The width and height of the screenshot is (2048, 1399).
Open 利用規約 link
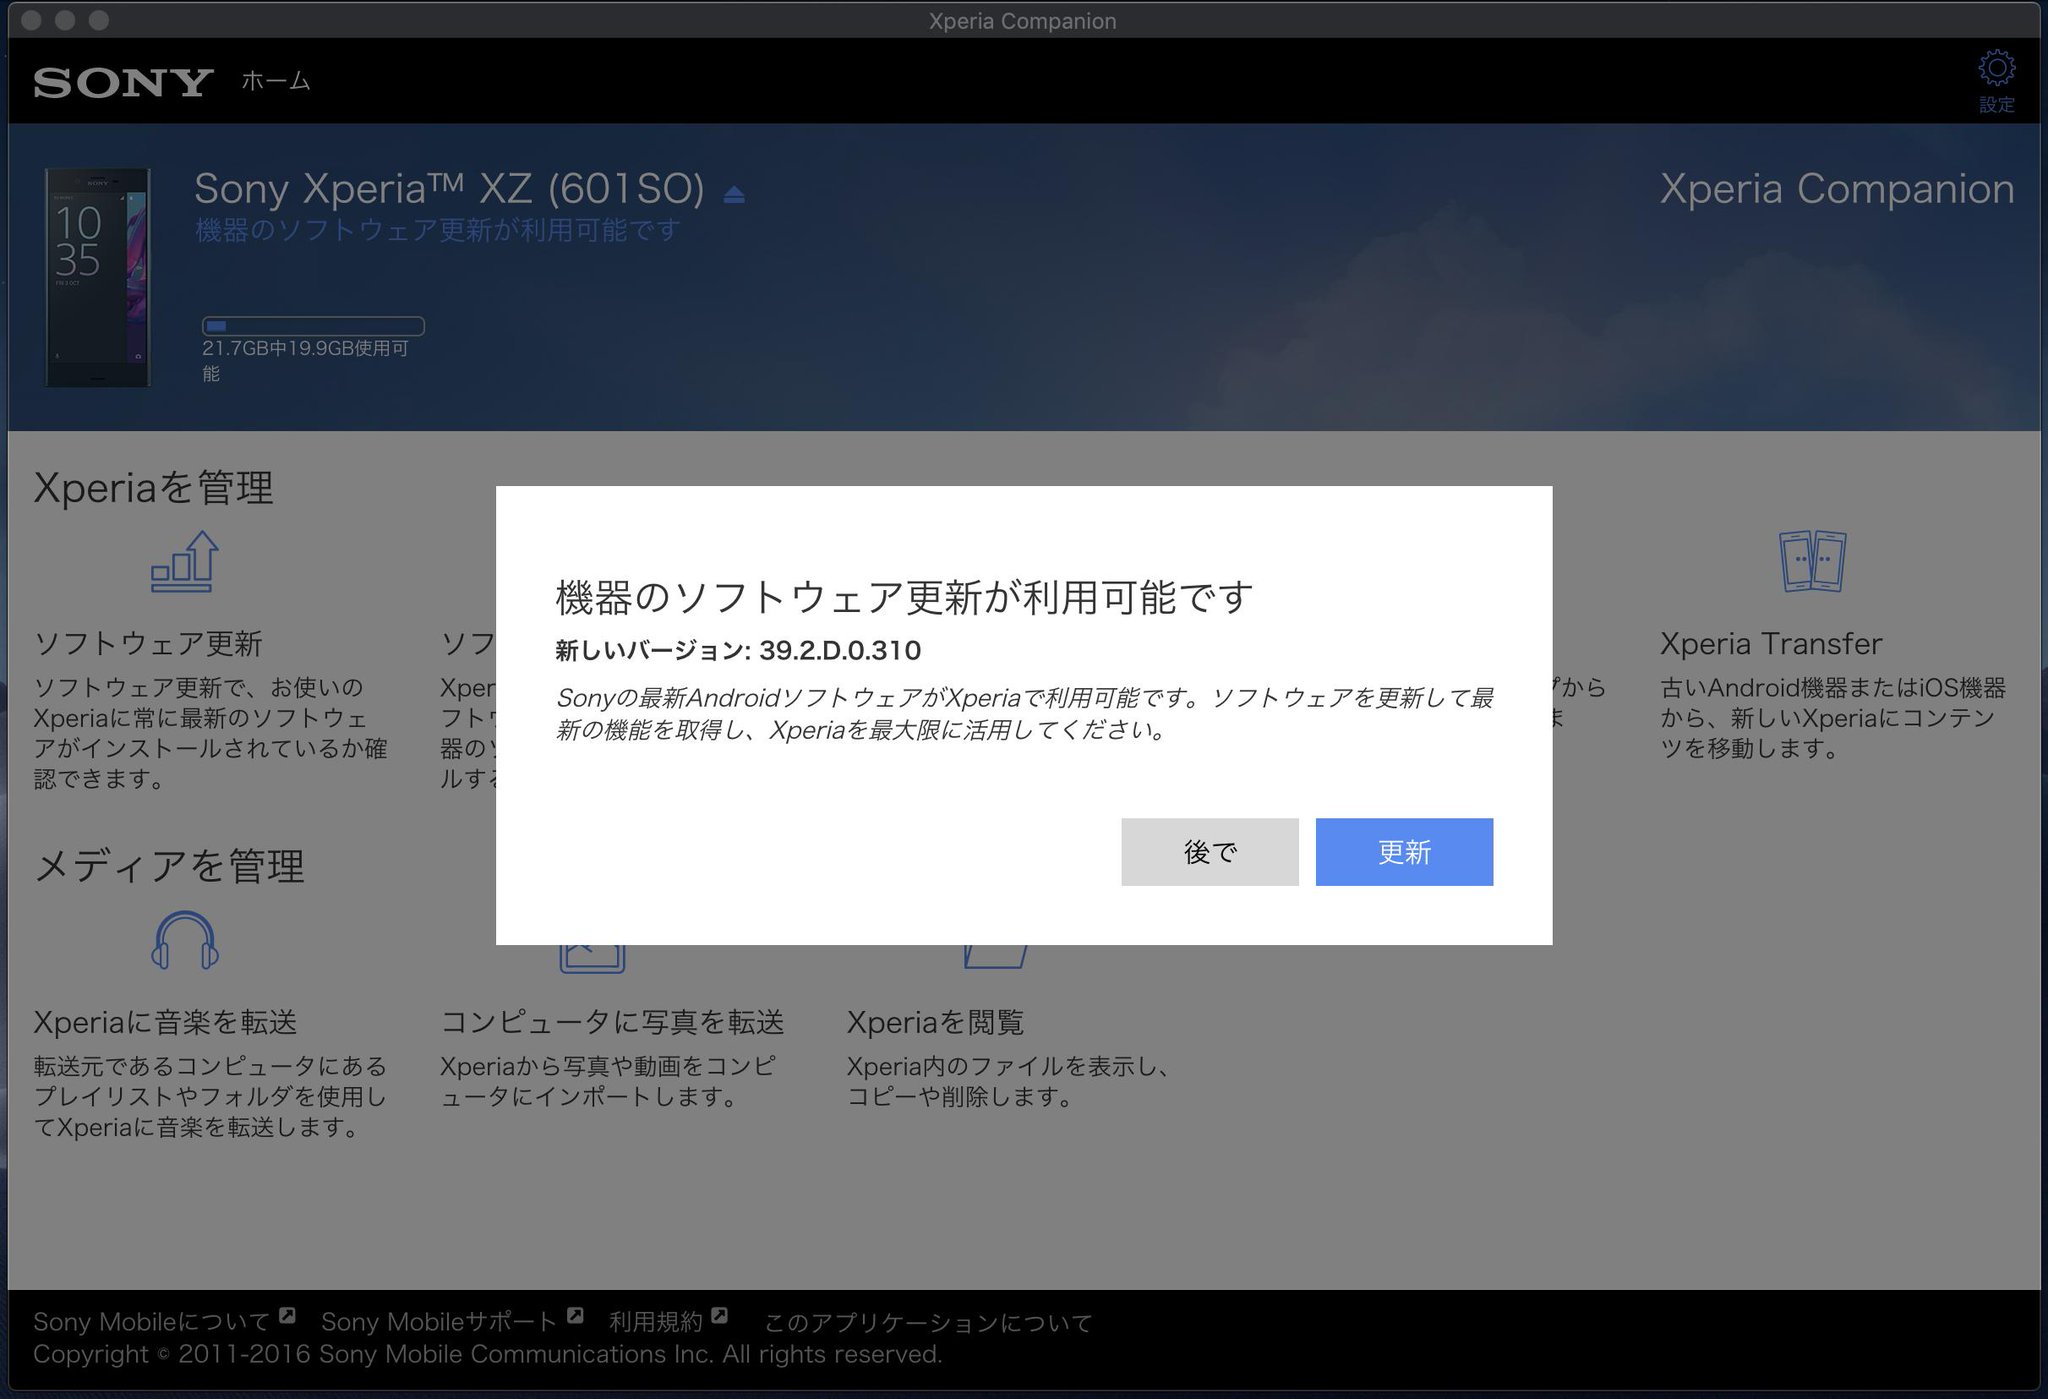pos(656,1322)
